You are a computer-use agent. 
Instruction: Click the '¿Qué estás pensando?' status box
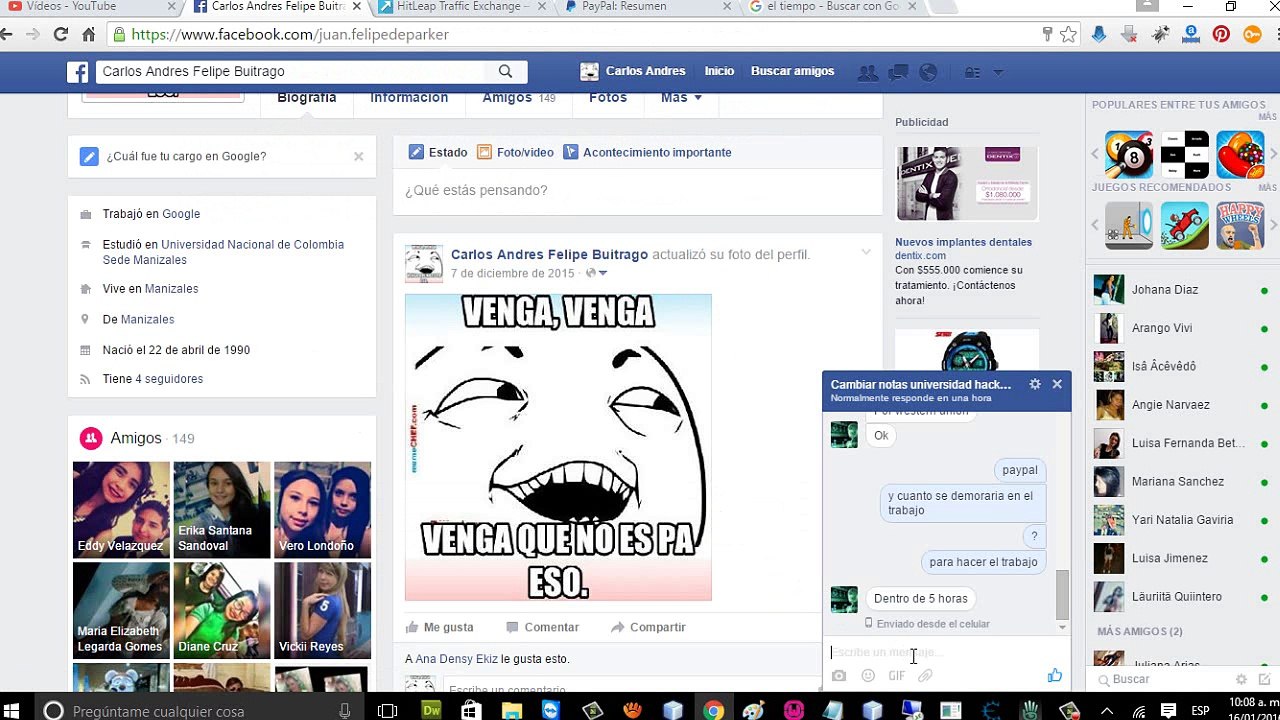638,191
